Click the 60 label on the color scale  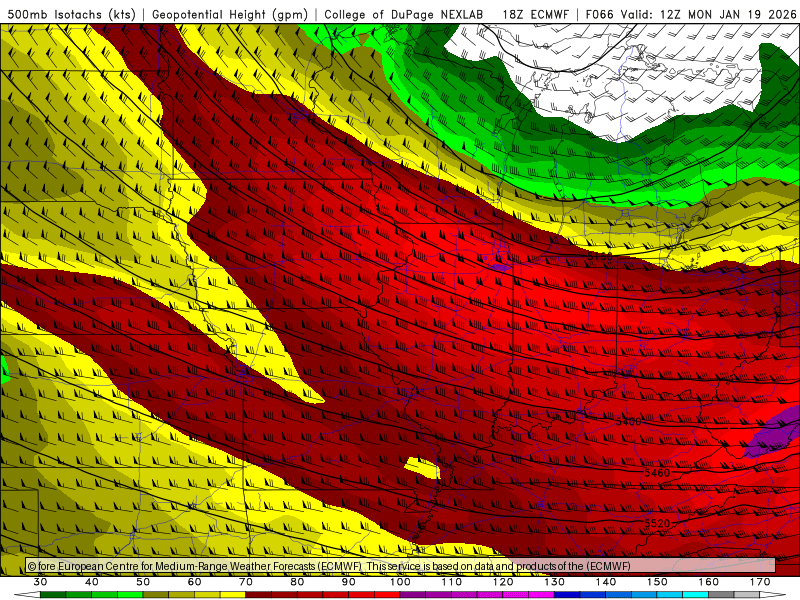194,582
